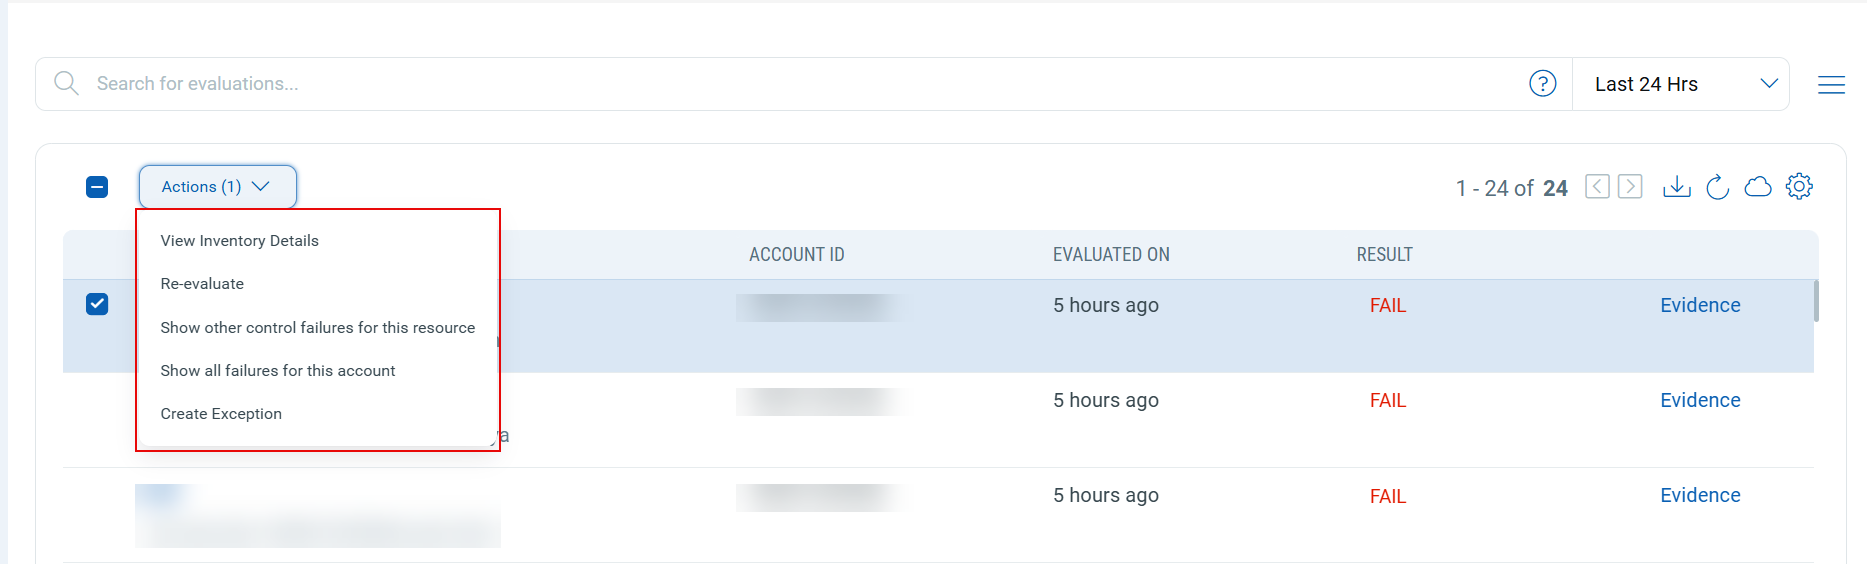This screenshot has height=564, width=1867.
Task: Click the cloud icon in toolbar
Action: (1757, 187)
